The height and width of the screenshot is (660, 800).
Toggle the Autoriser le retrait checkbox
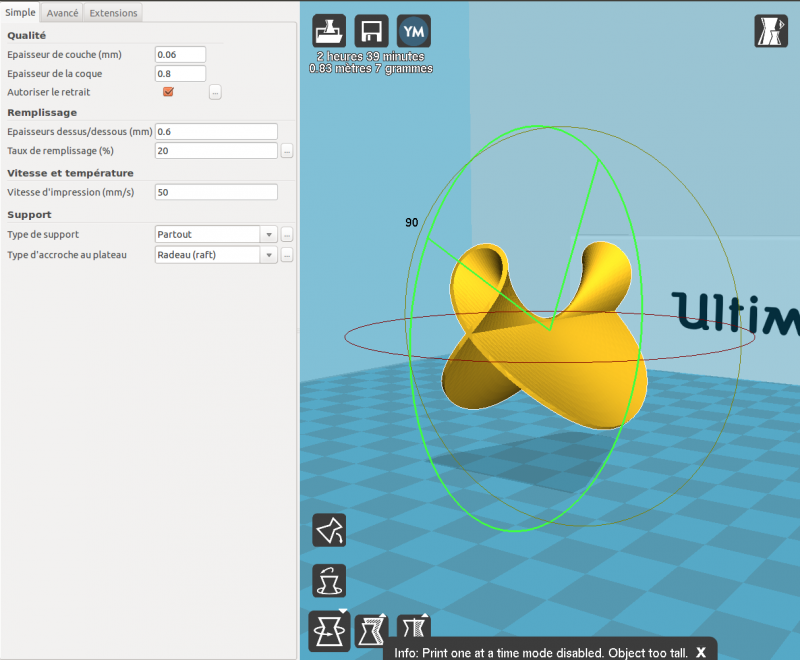tap(168, 92)
